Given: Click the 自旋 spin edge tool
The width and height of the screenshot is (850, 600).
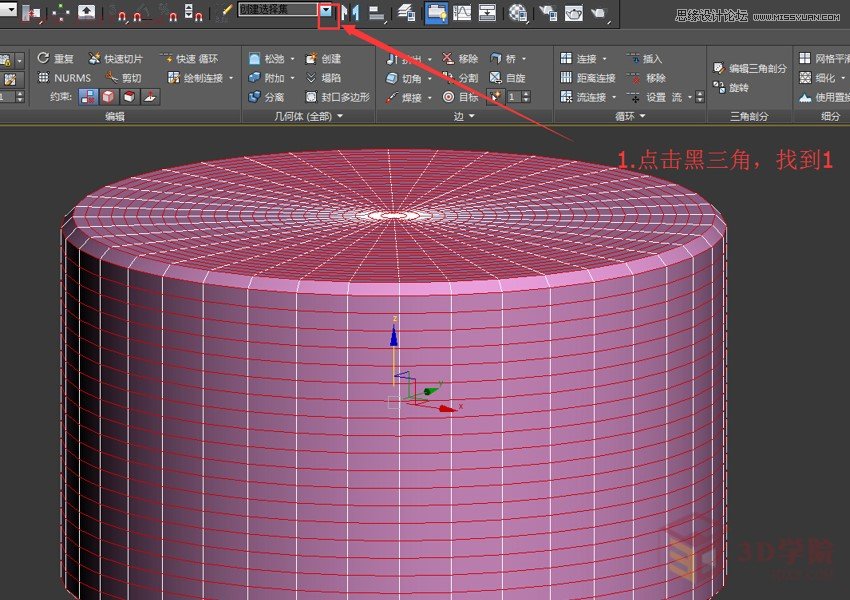Looking at the screenshot, I should click(507, 78).
